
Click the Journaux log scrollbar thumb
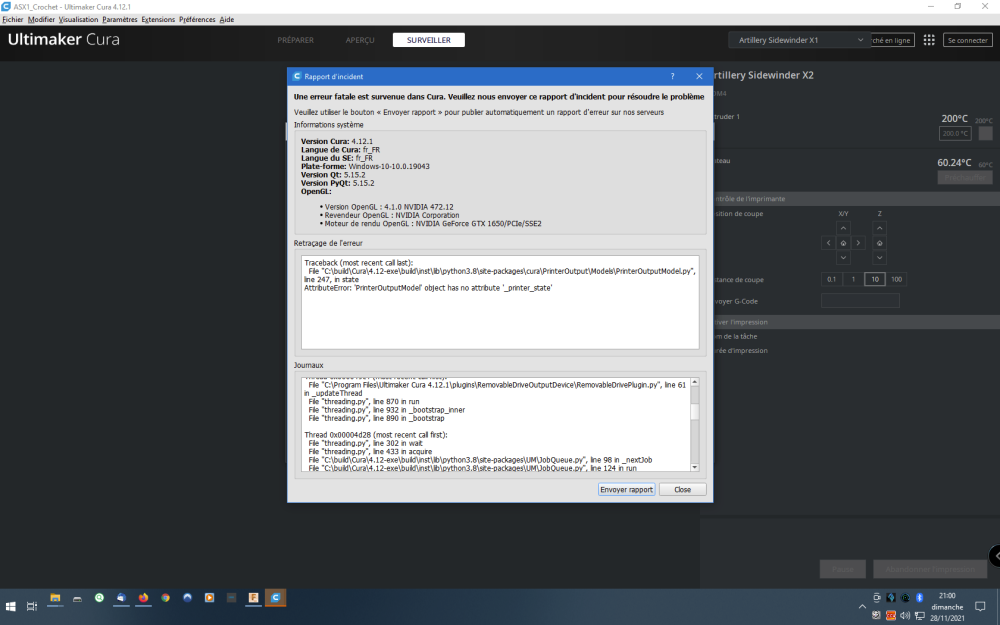pyautogui.click(x=695, y=412)
